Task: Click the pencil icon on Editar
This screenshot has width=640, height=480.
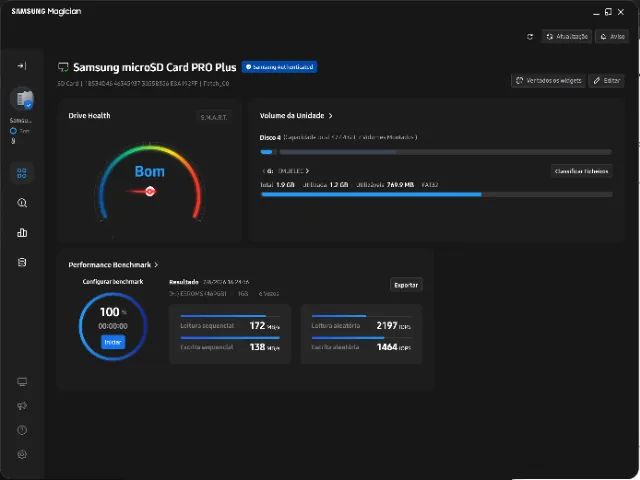Action: (597, 80)
